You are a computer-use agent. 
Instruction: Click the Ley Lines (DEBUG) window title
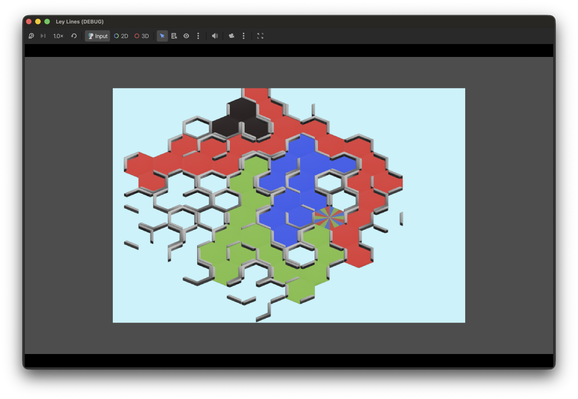point(80,22)
